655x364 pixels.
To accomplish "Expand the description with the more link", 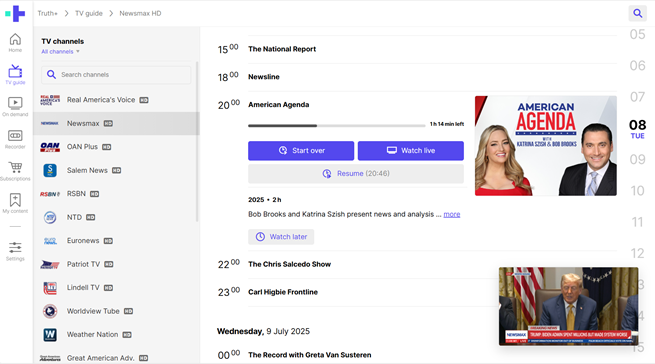I will click(x=452, y=214).
